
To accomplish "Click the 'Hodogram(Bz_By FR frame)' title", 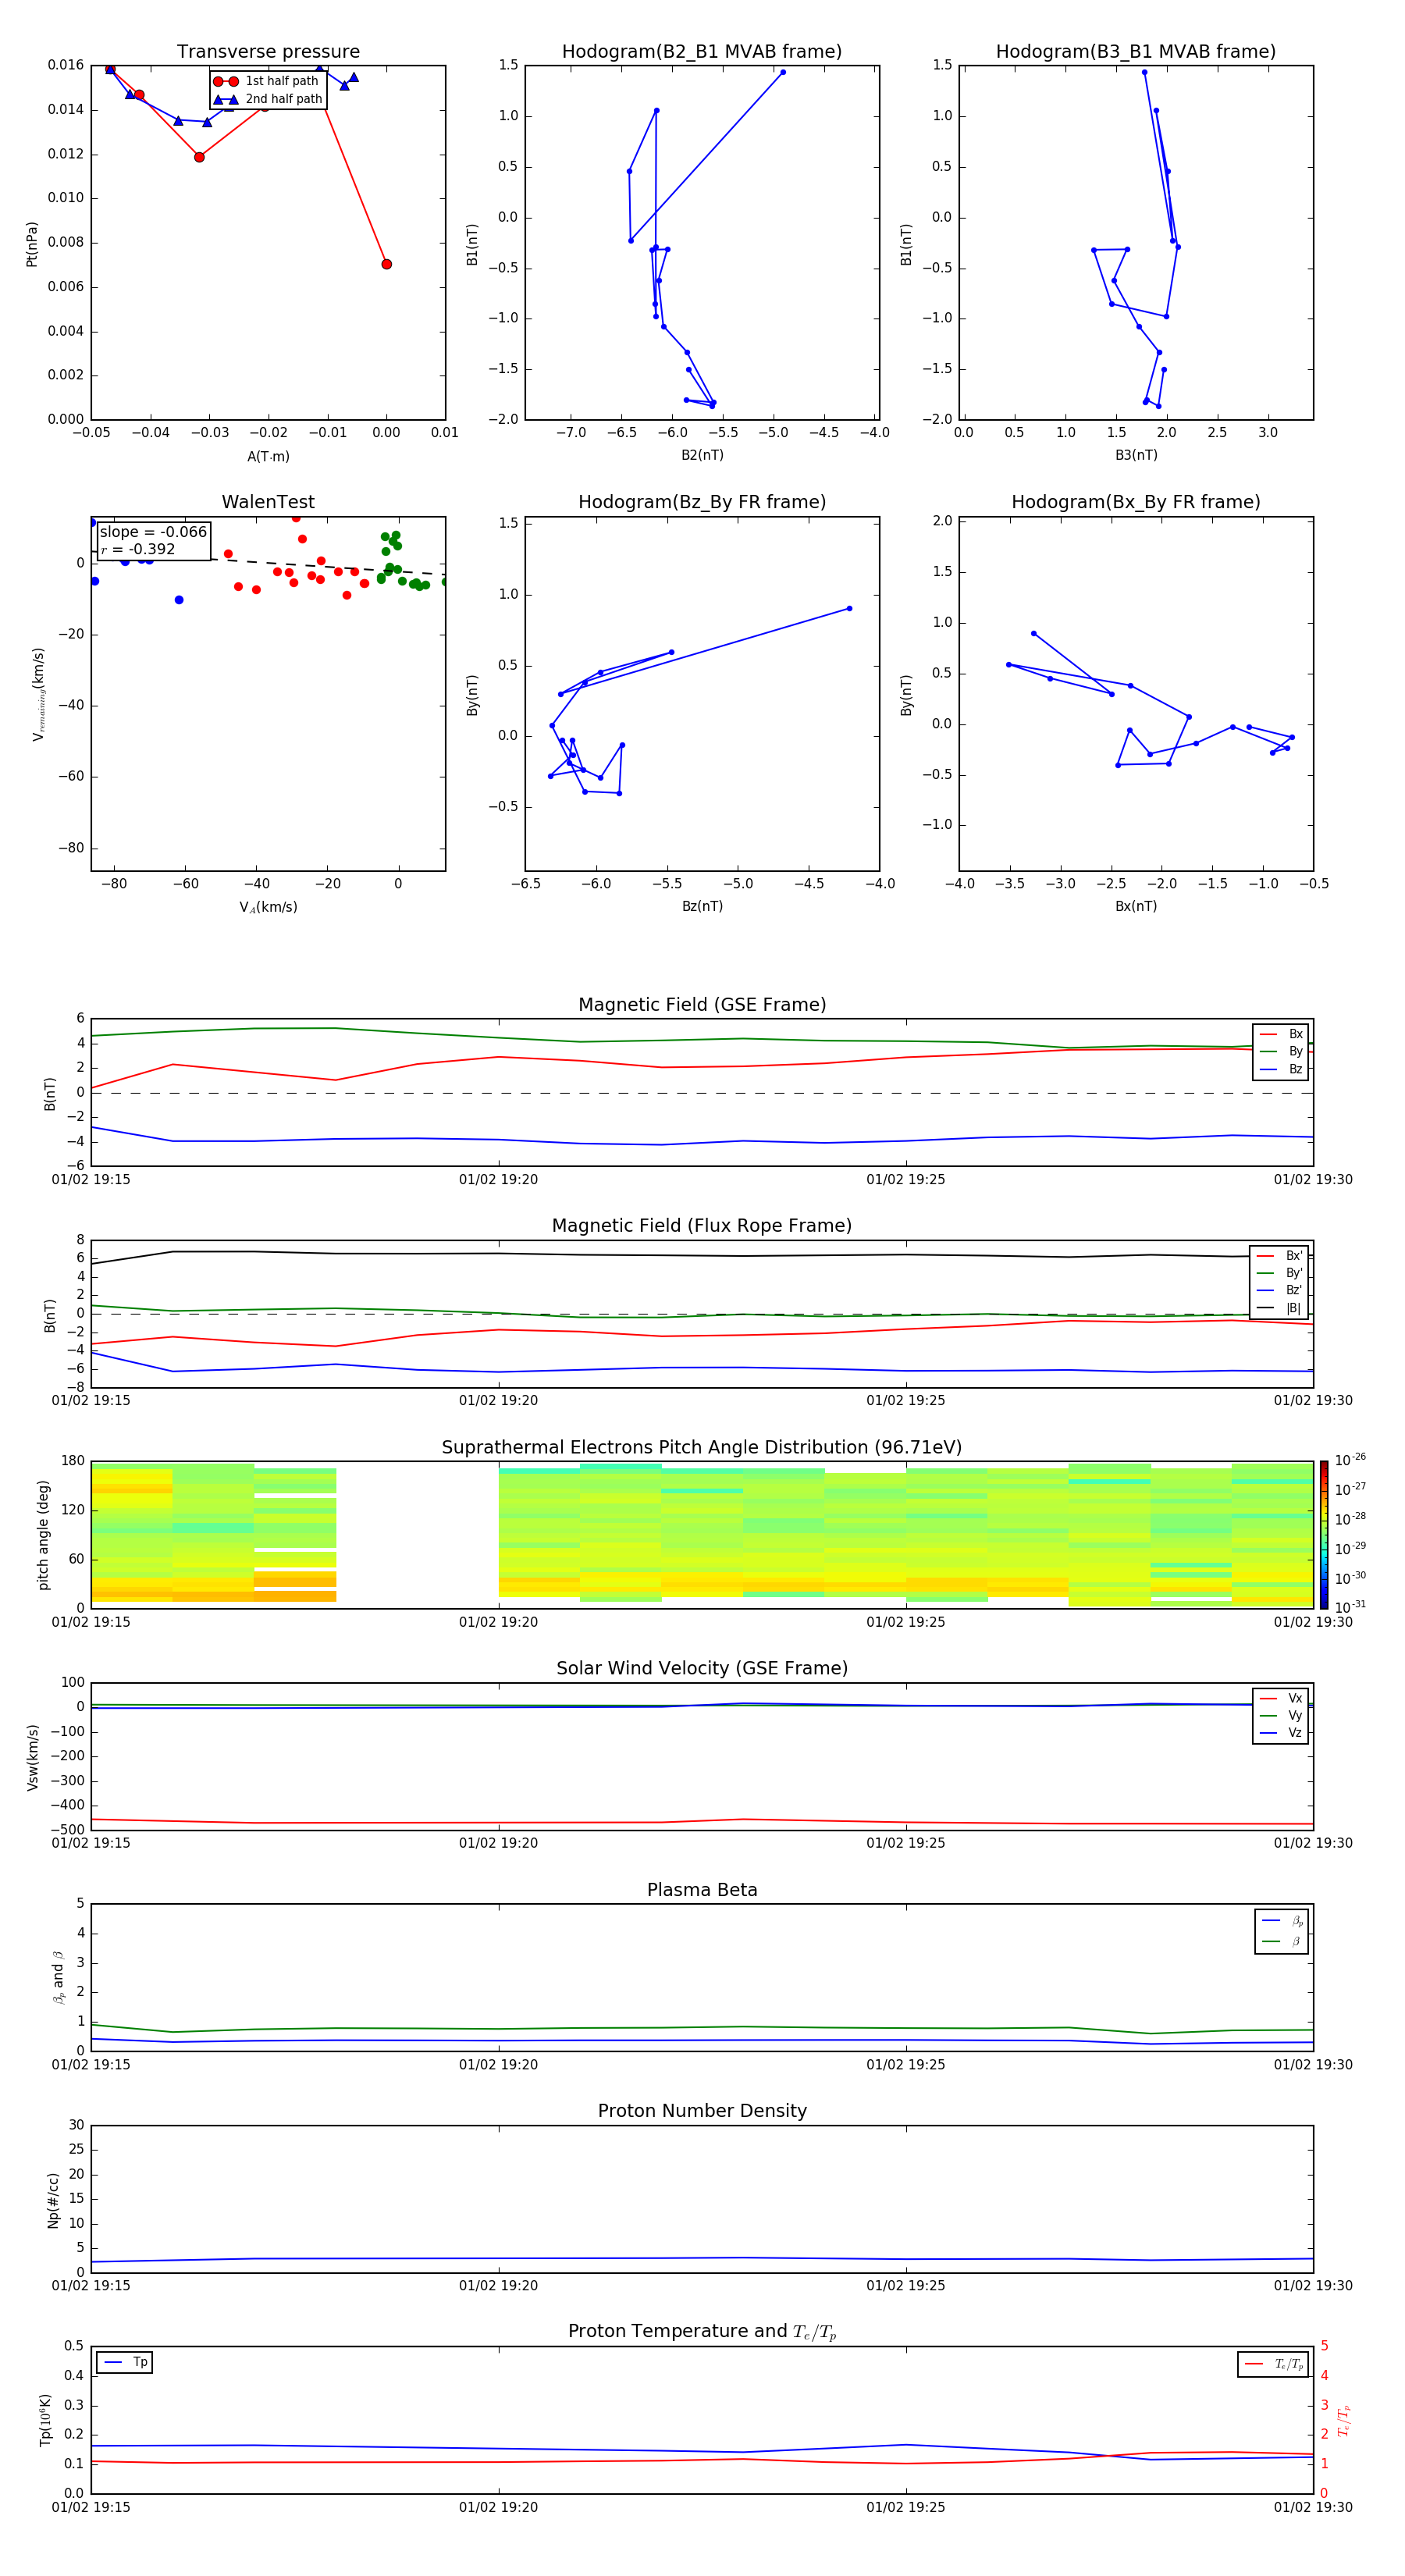I will coord(702,502).
